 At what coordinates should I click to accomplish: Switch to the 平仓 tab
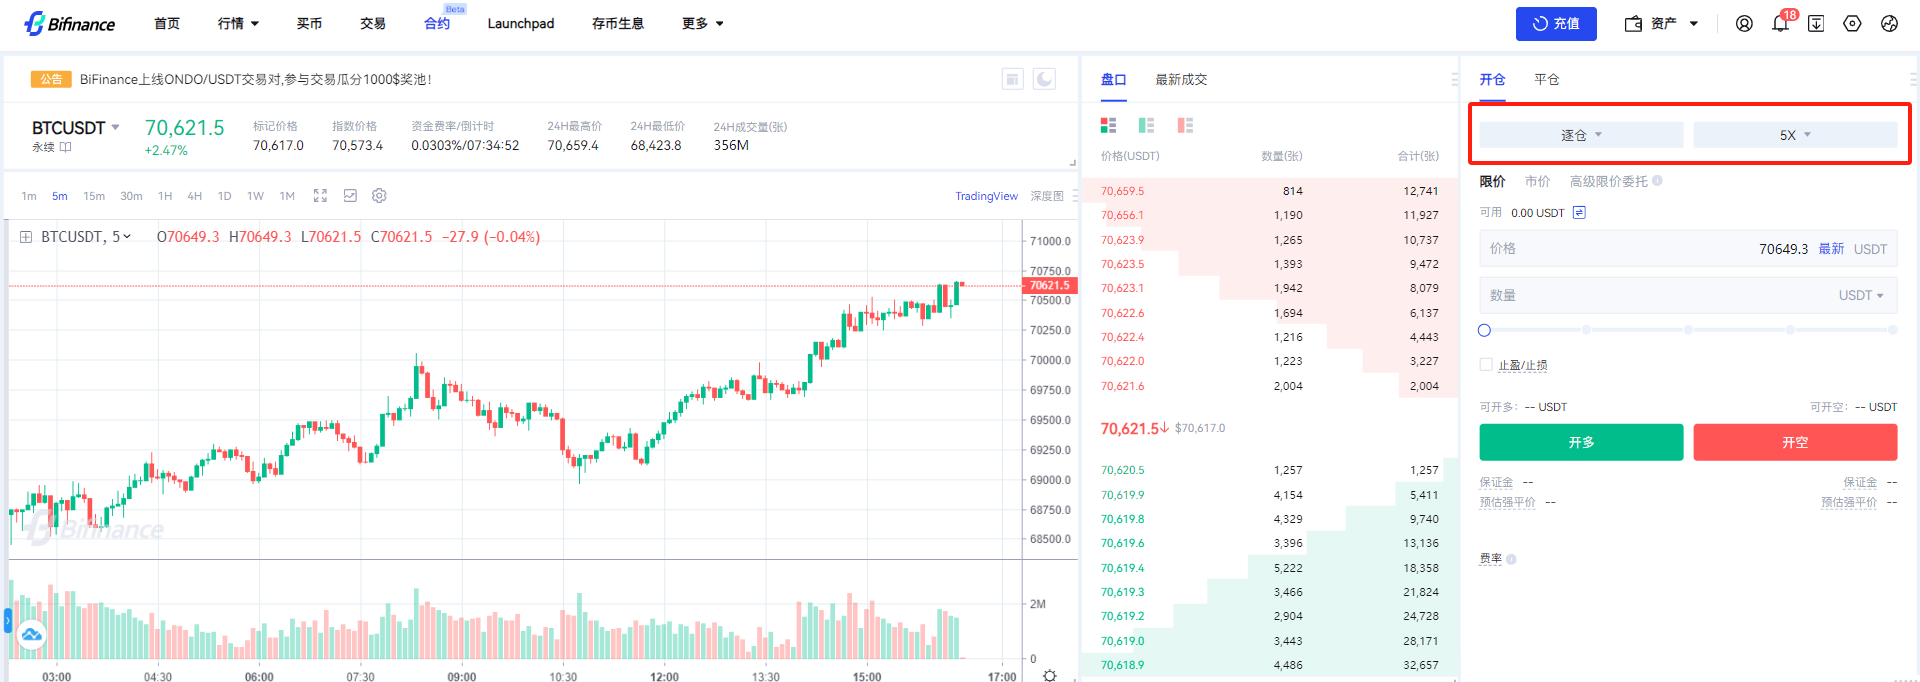(x=1546, y=79)
